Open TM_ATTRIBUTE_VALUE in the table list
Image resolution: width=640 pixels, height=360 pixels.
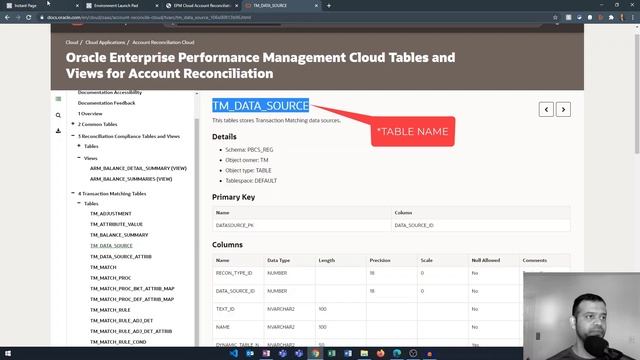pos(116,224)
